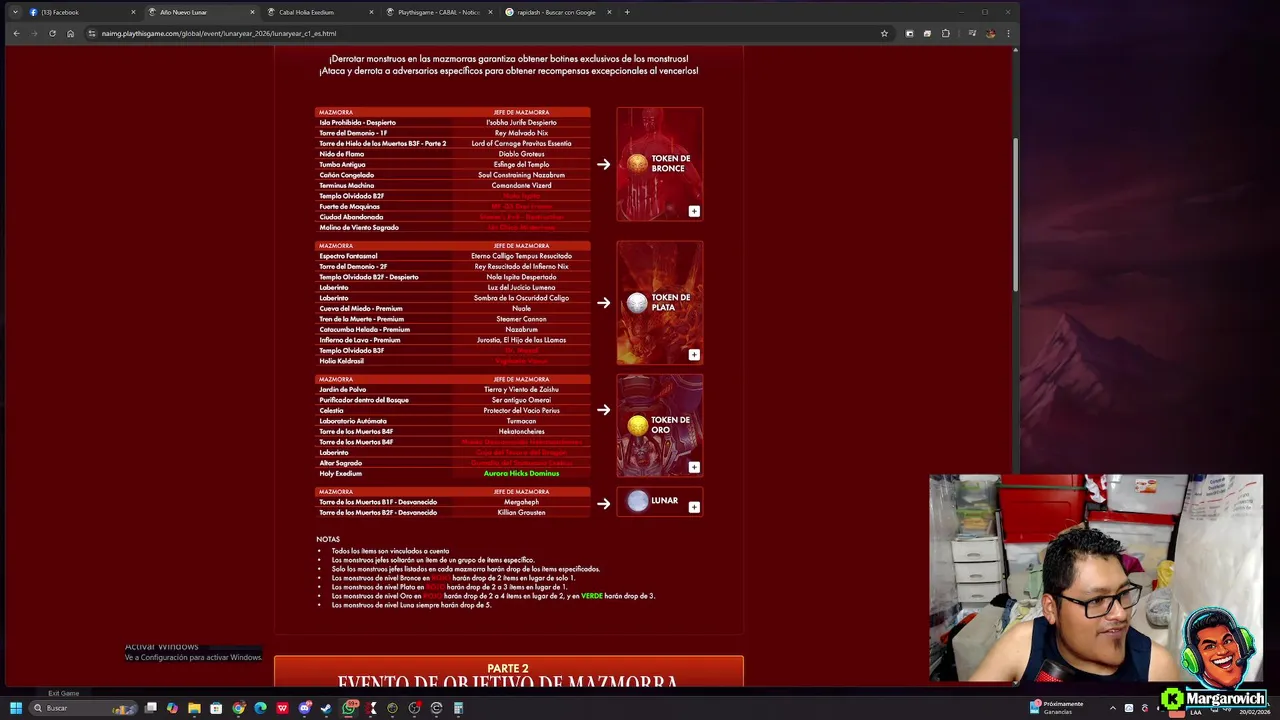
Task: Select the Steamer Cannon boss name
Action: click(x=521, y=319)
